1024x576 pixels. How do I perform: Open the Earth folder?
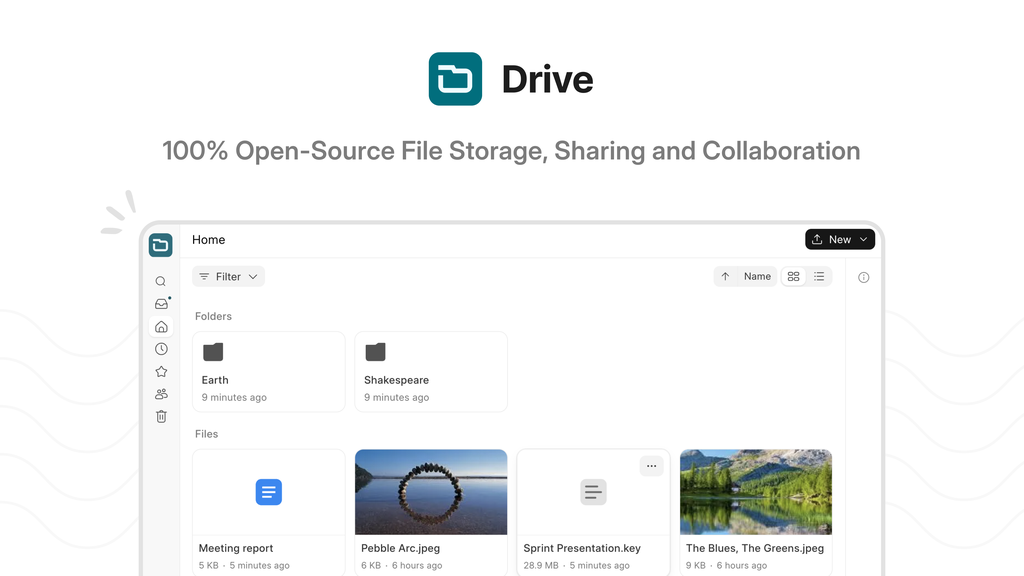point(268,371)
